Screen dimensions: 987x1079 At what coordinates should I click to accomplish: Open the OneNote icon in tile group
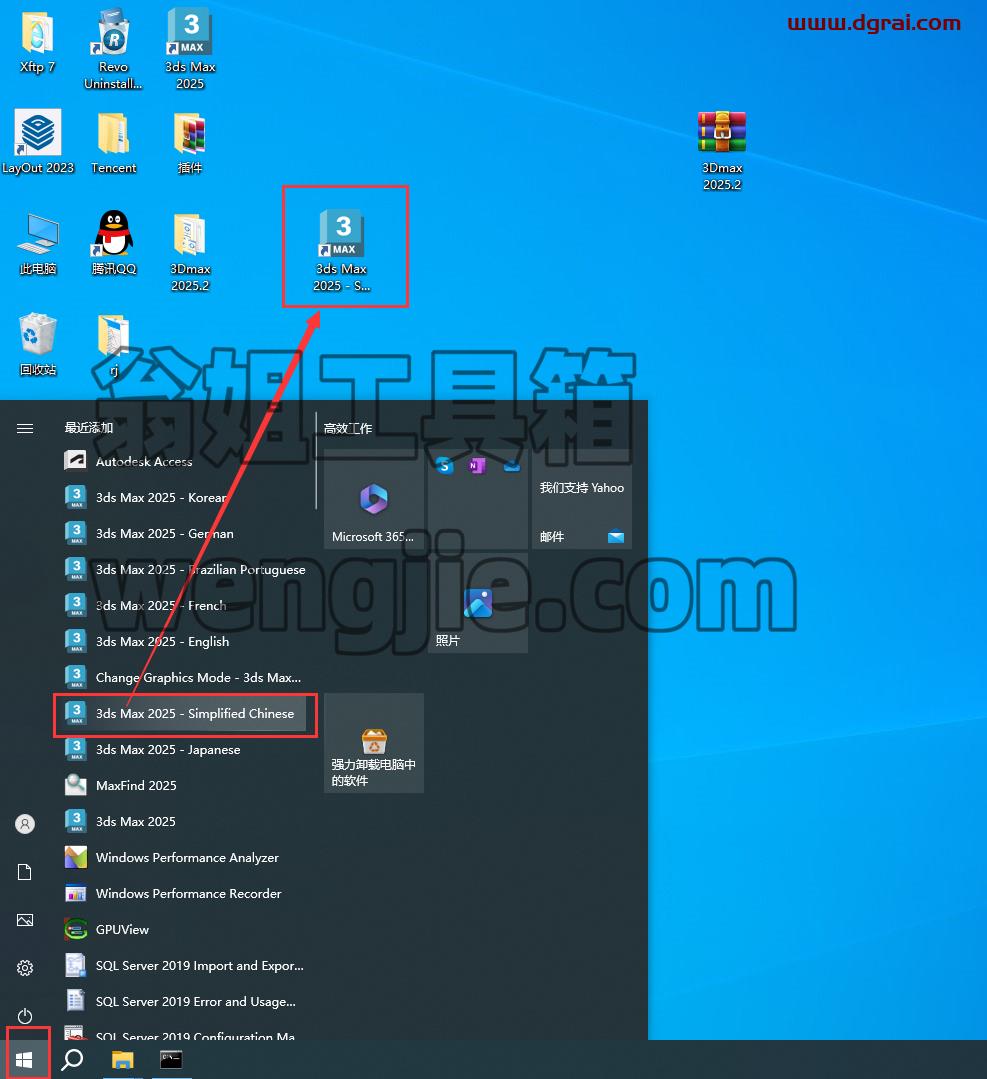477,466
